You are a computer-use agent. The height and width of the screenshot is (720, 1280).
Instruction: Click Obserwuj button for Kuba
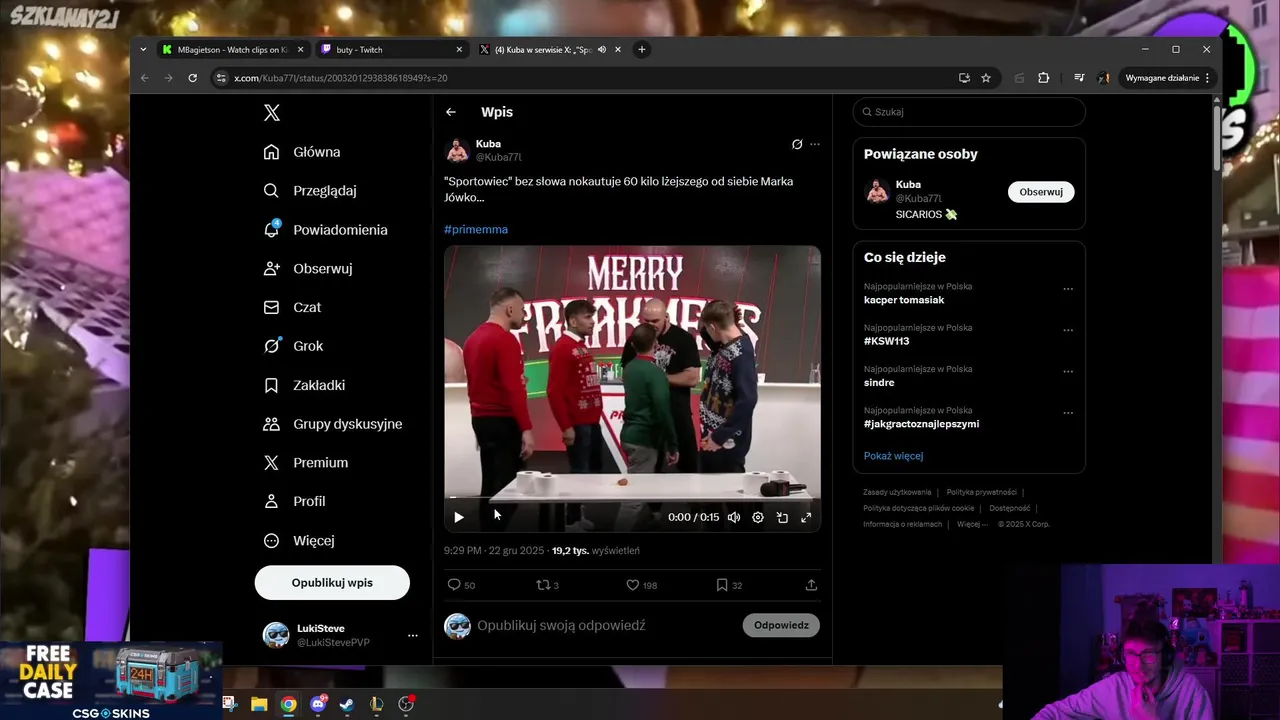(1041, 192)
